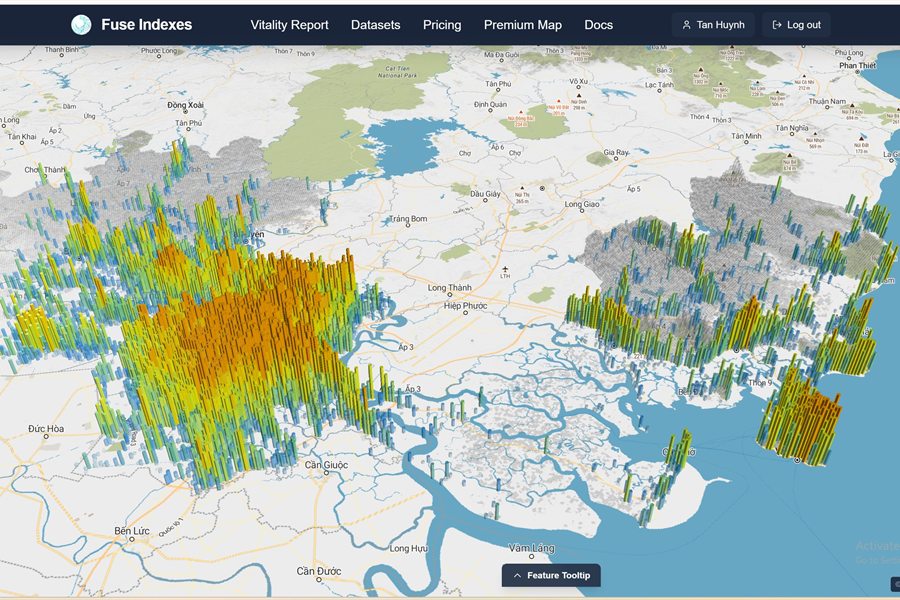Screen dimensions: 900x600
Task: Click the Cần Đước map label
Action: pyautogui.click(x=319, y=571)
